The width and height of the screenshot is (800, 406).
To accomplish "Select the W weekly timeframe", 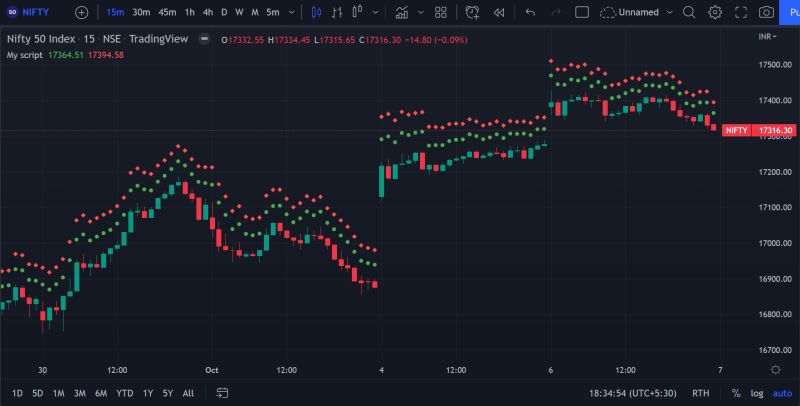I will click(239, 12).
